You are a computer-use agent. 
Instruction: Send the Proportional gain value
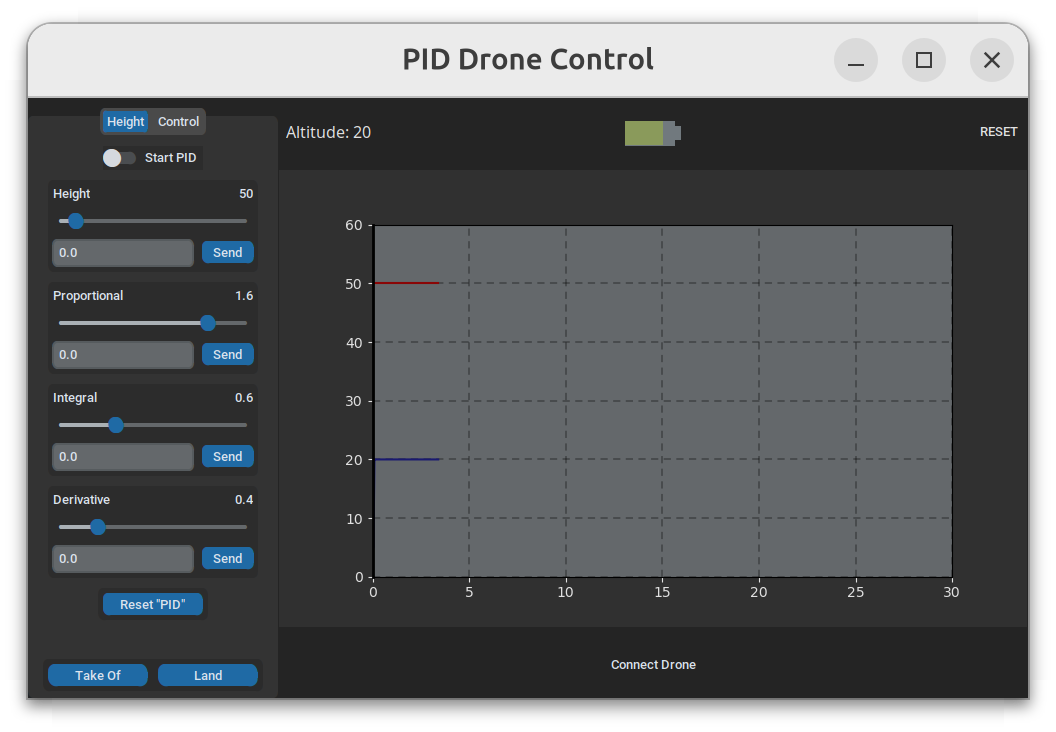(227, 355)
